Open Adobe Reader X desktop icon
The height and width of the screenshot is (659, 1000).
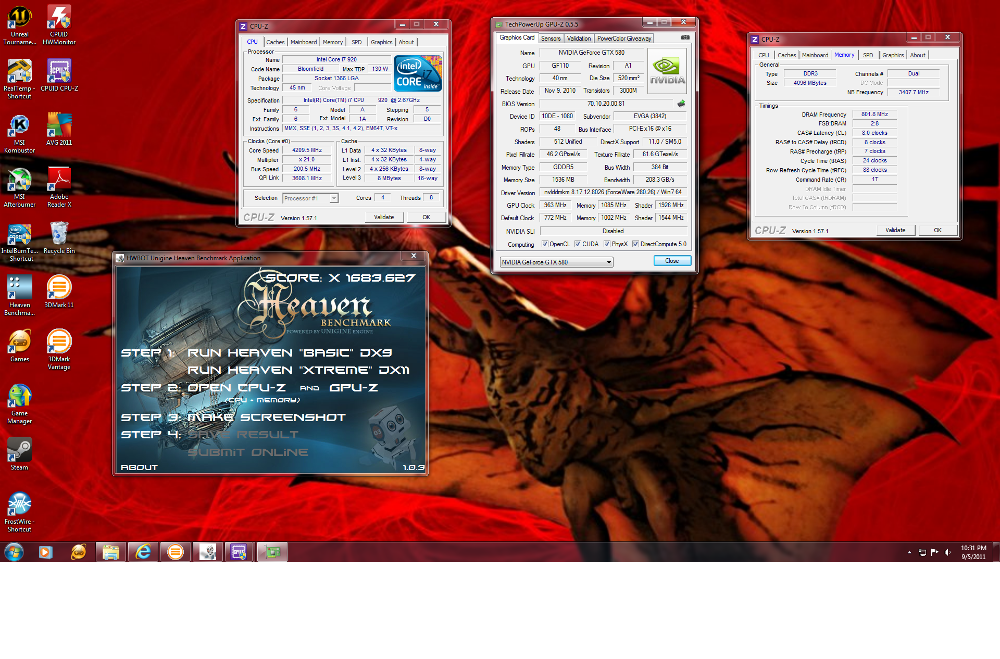[x=59, y=188]
